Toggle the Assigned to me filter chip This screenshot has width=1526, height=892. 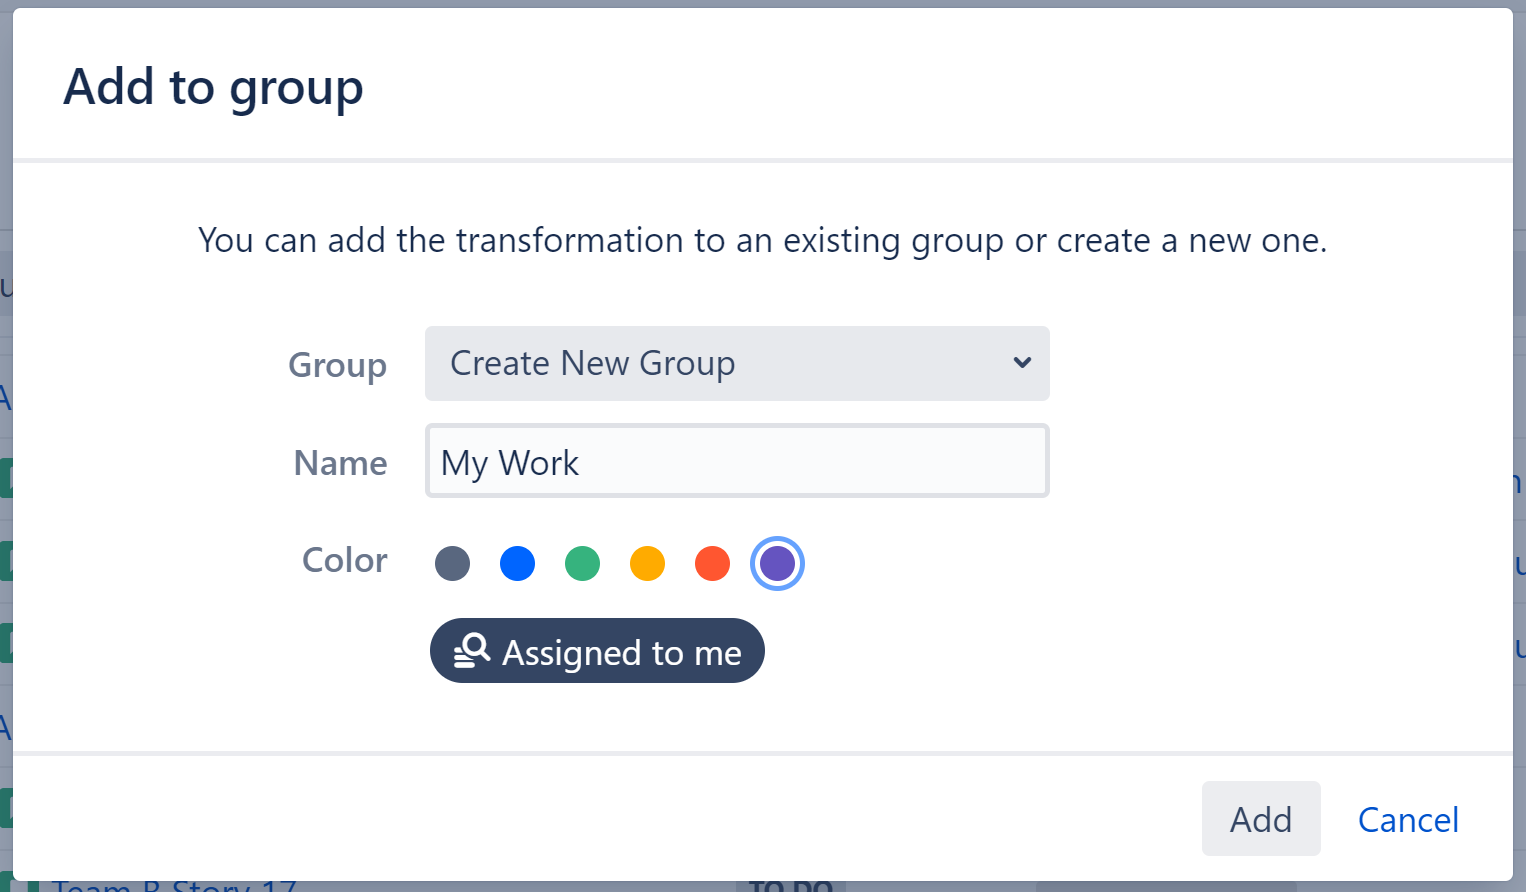point(597,651)
